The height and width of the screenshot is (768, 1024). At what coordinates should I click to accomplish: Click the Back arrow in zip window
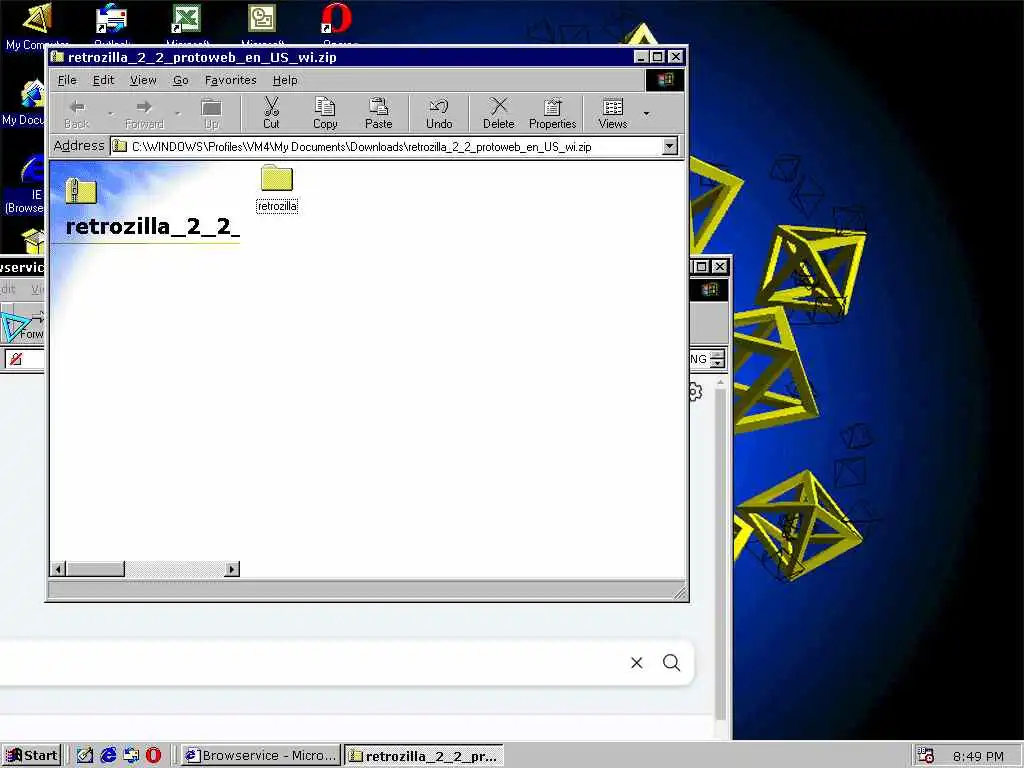(77, 113)
